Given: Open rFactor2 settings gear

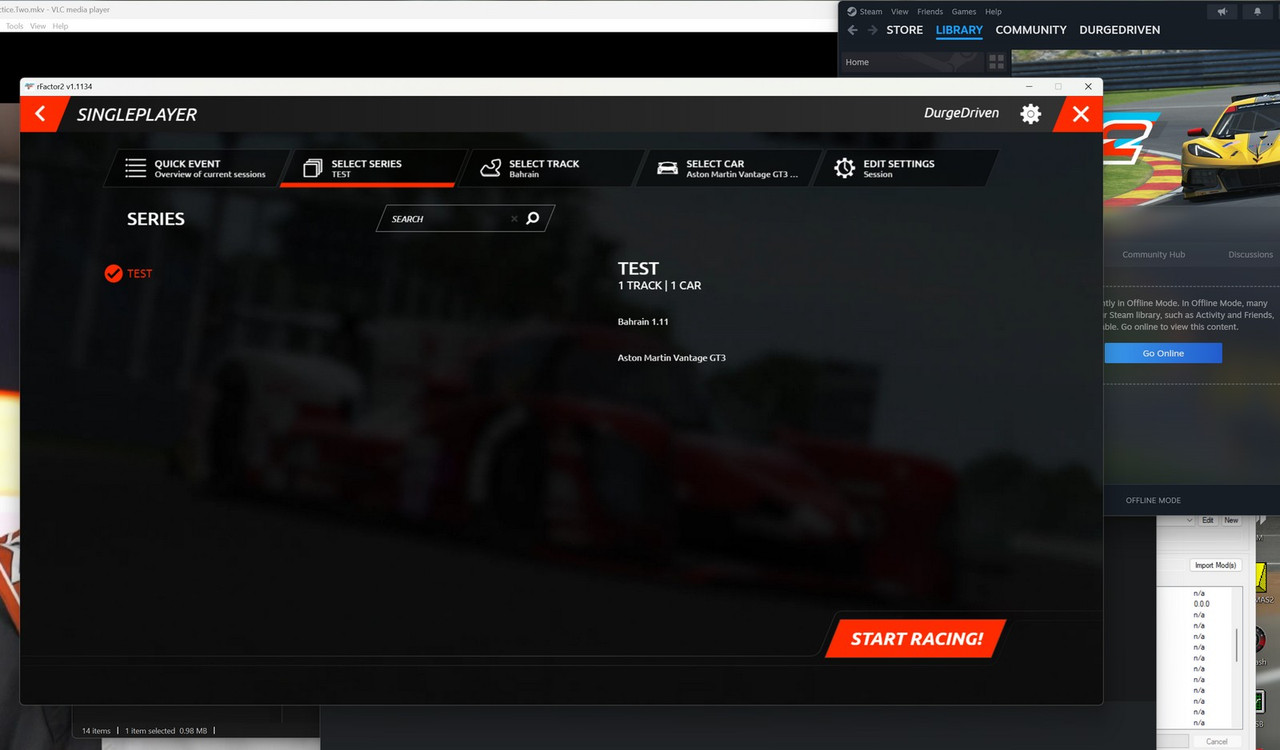Looking at the screenshot, I should pos(1030,114).
